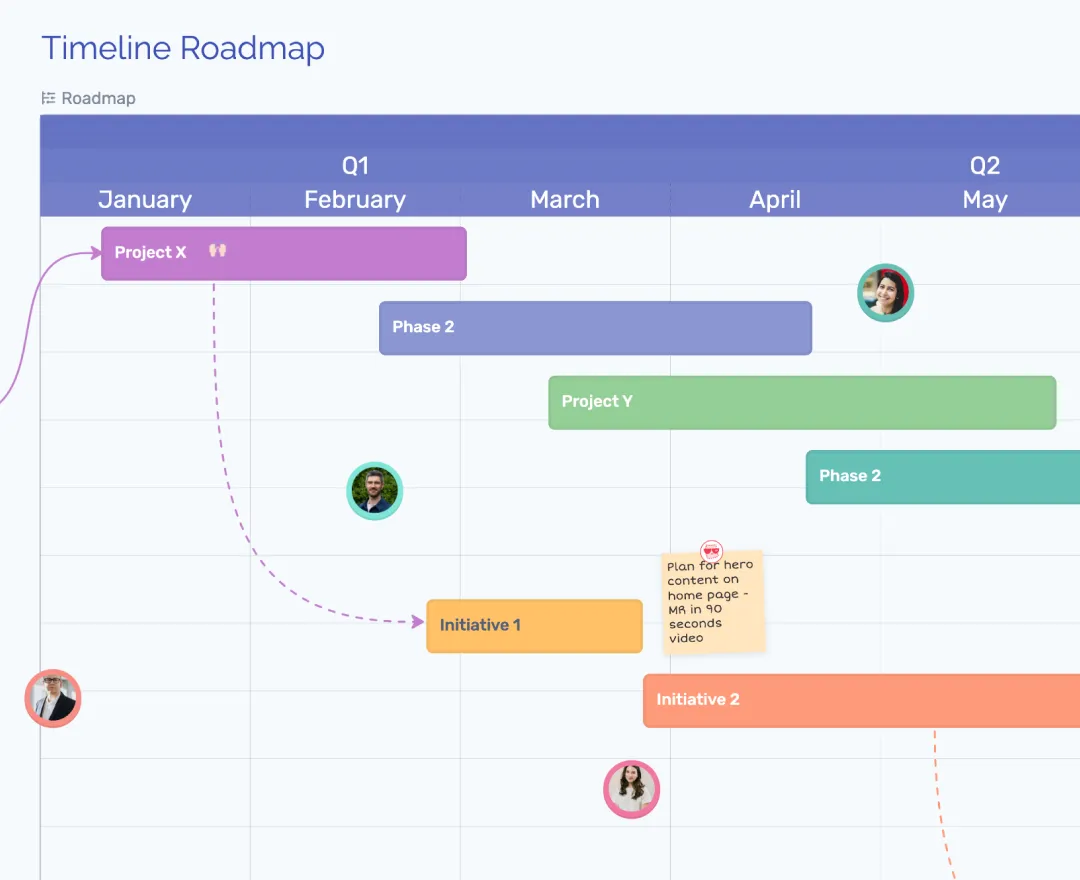
Task: Select the teal Phase 2 bar in April
Action: coord(940,477)
